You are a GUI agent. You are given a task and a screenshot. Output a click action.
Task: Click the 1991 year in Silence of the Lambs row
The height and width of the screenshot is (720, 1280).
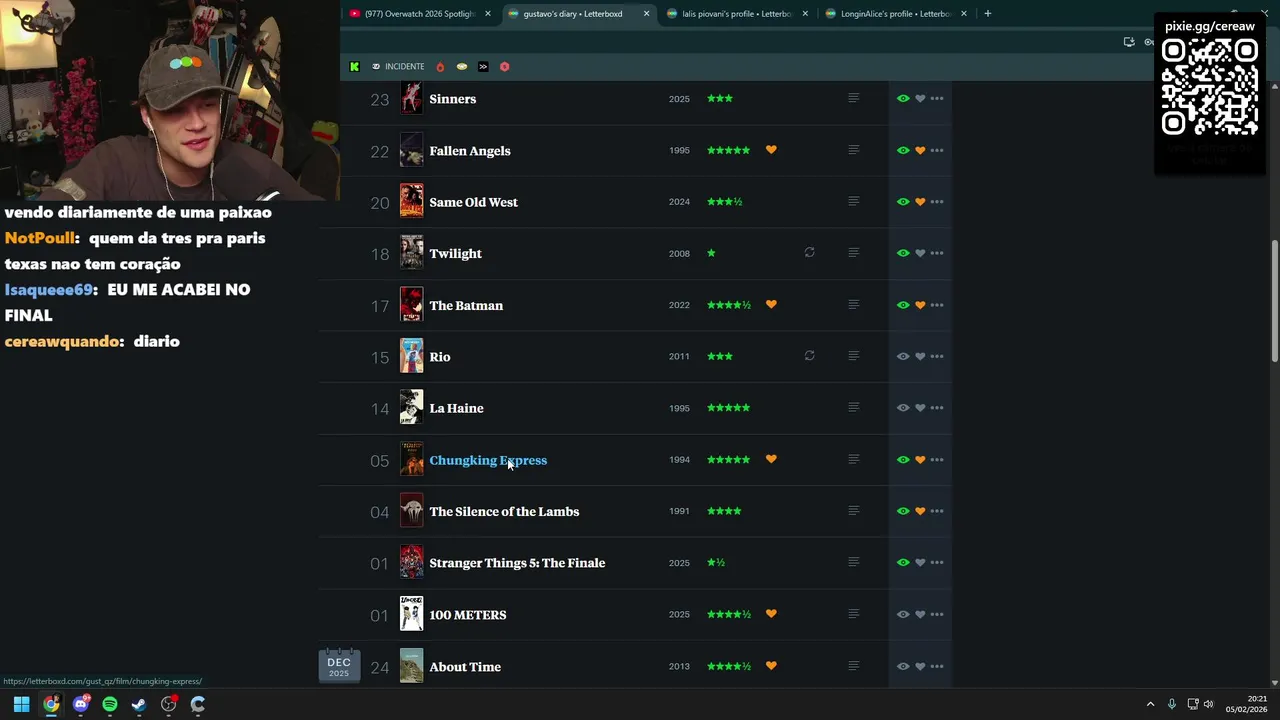tap(679, 512)
